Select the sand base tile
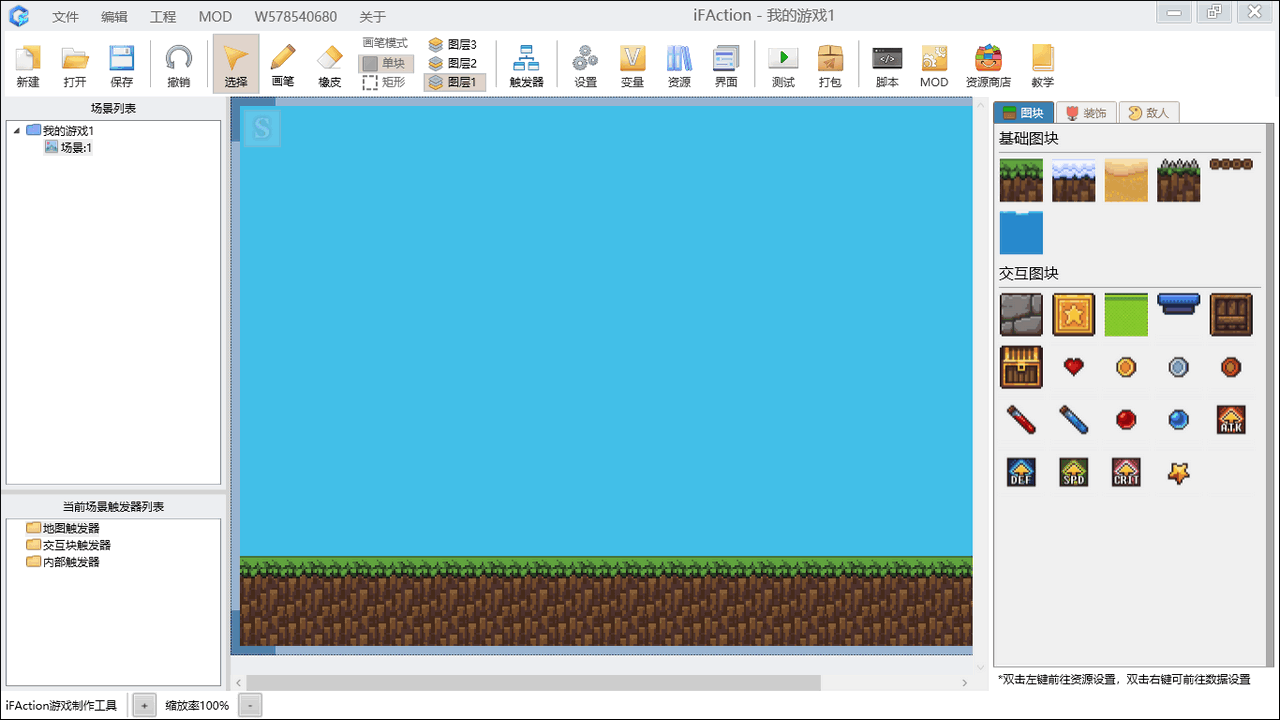1280x720 pixels. [x=1126, y=180]
